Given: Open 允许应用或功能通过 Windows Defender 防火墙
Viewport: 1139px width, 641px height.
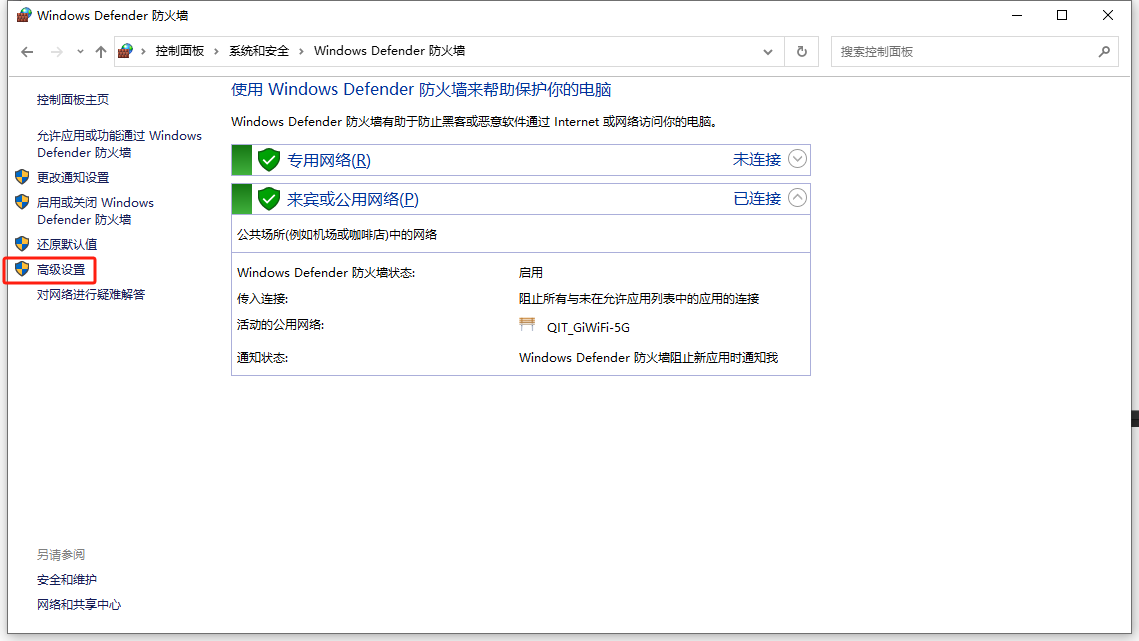Looking at the screenshot, I should (119, 144).
